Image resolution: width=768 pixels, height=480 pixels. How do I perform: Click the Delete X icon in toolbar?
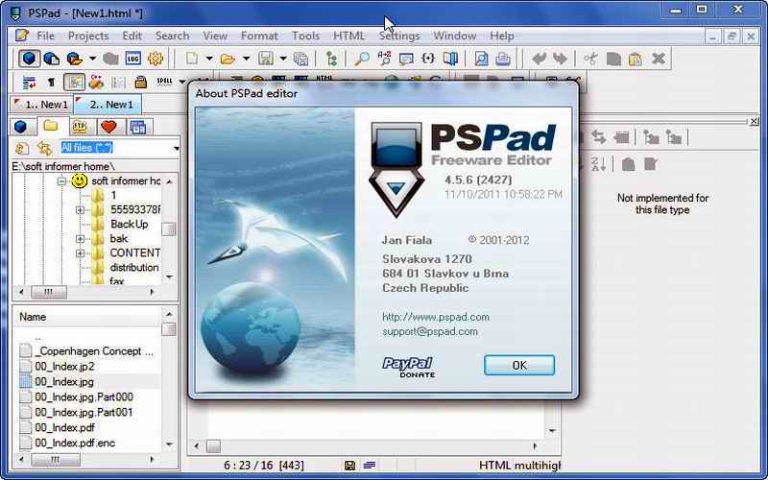click(658, 59)
